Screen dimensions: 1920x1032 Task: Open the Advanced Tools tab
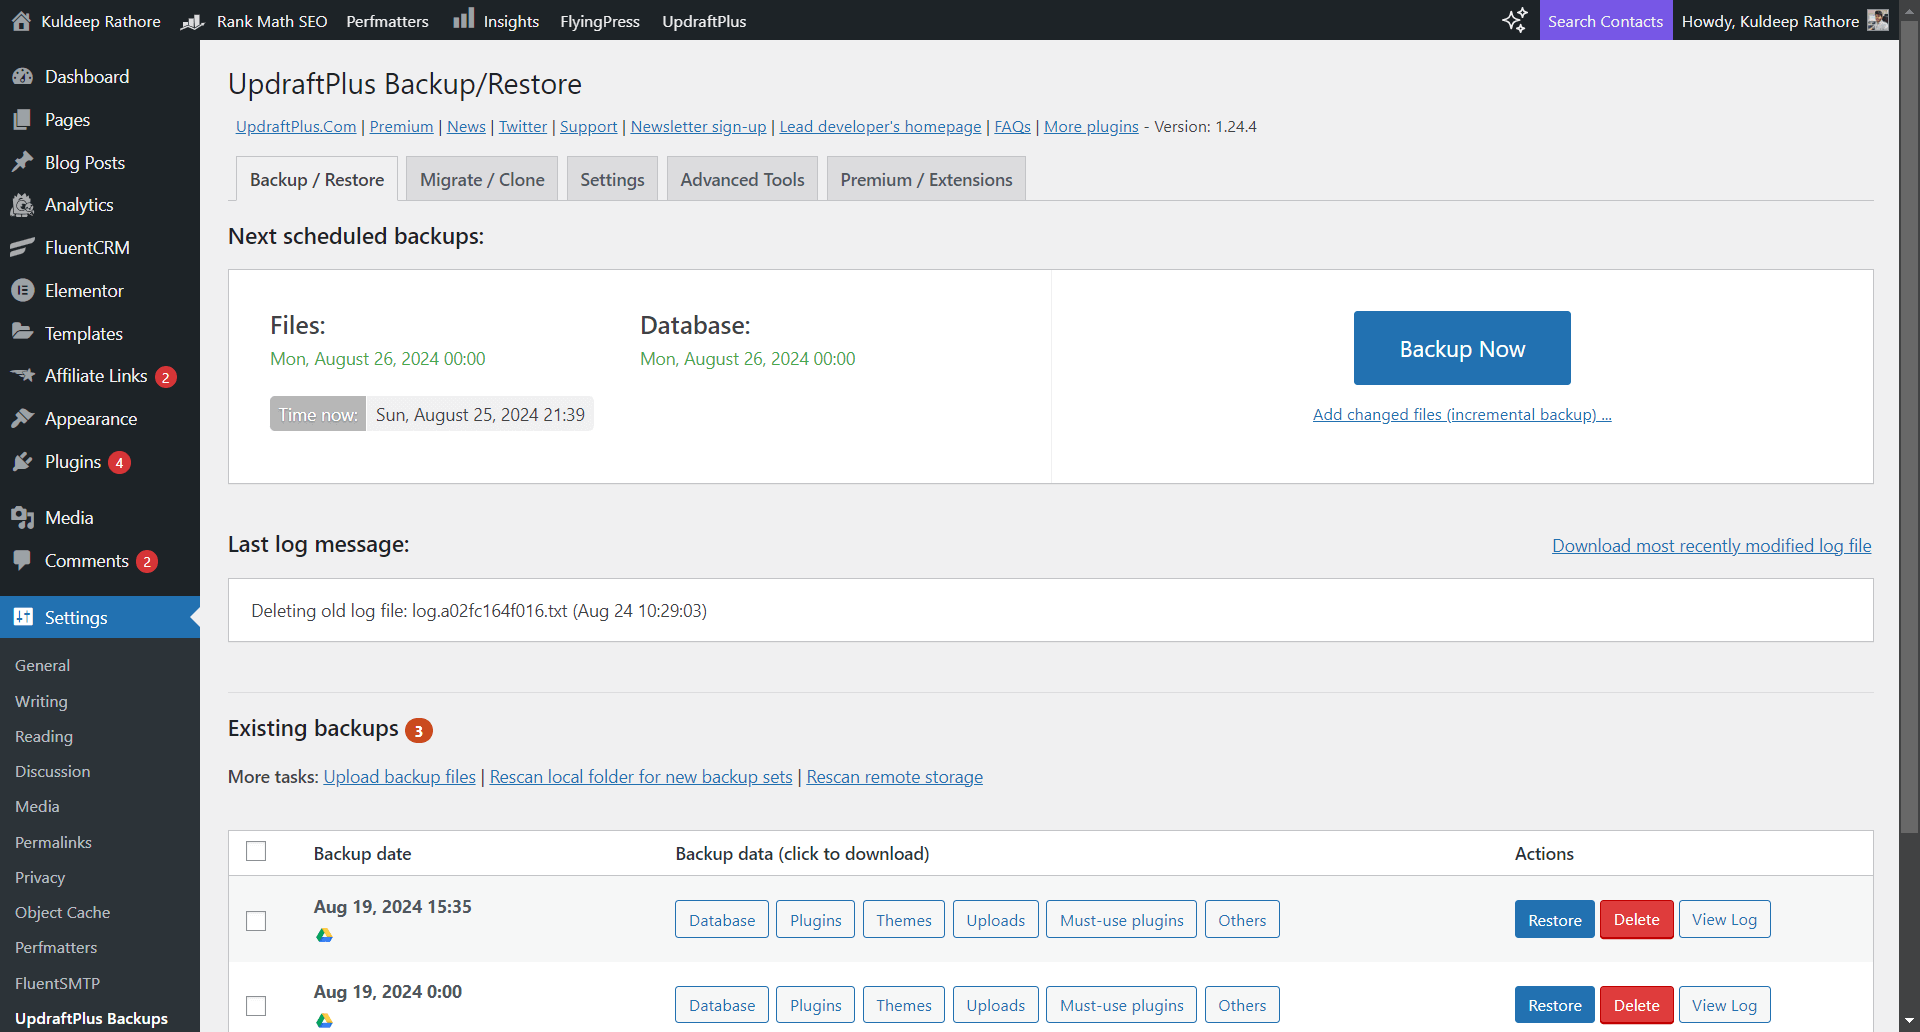click(742, 179)
